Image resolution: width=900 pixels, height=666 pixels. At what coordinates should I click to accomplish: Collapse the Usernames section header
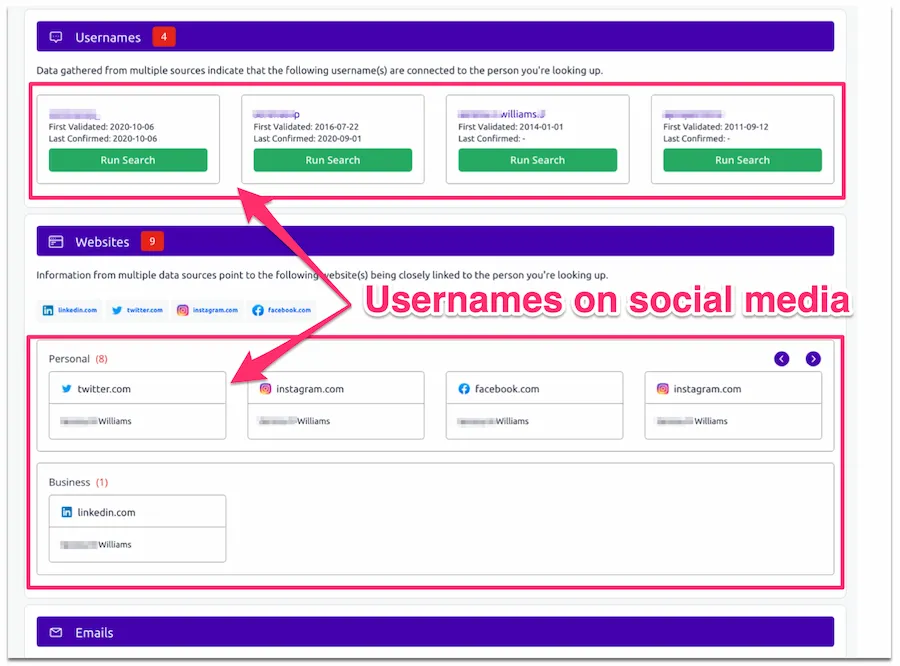click(435, 37)
